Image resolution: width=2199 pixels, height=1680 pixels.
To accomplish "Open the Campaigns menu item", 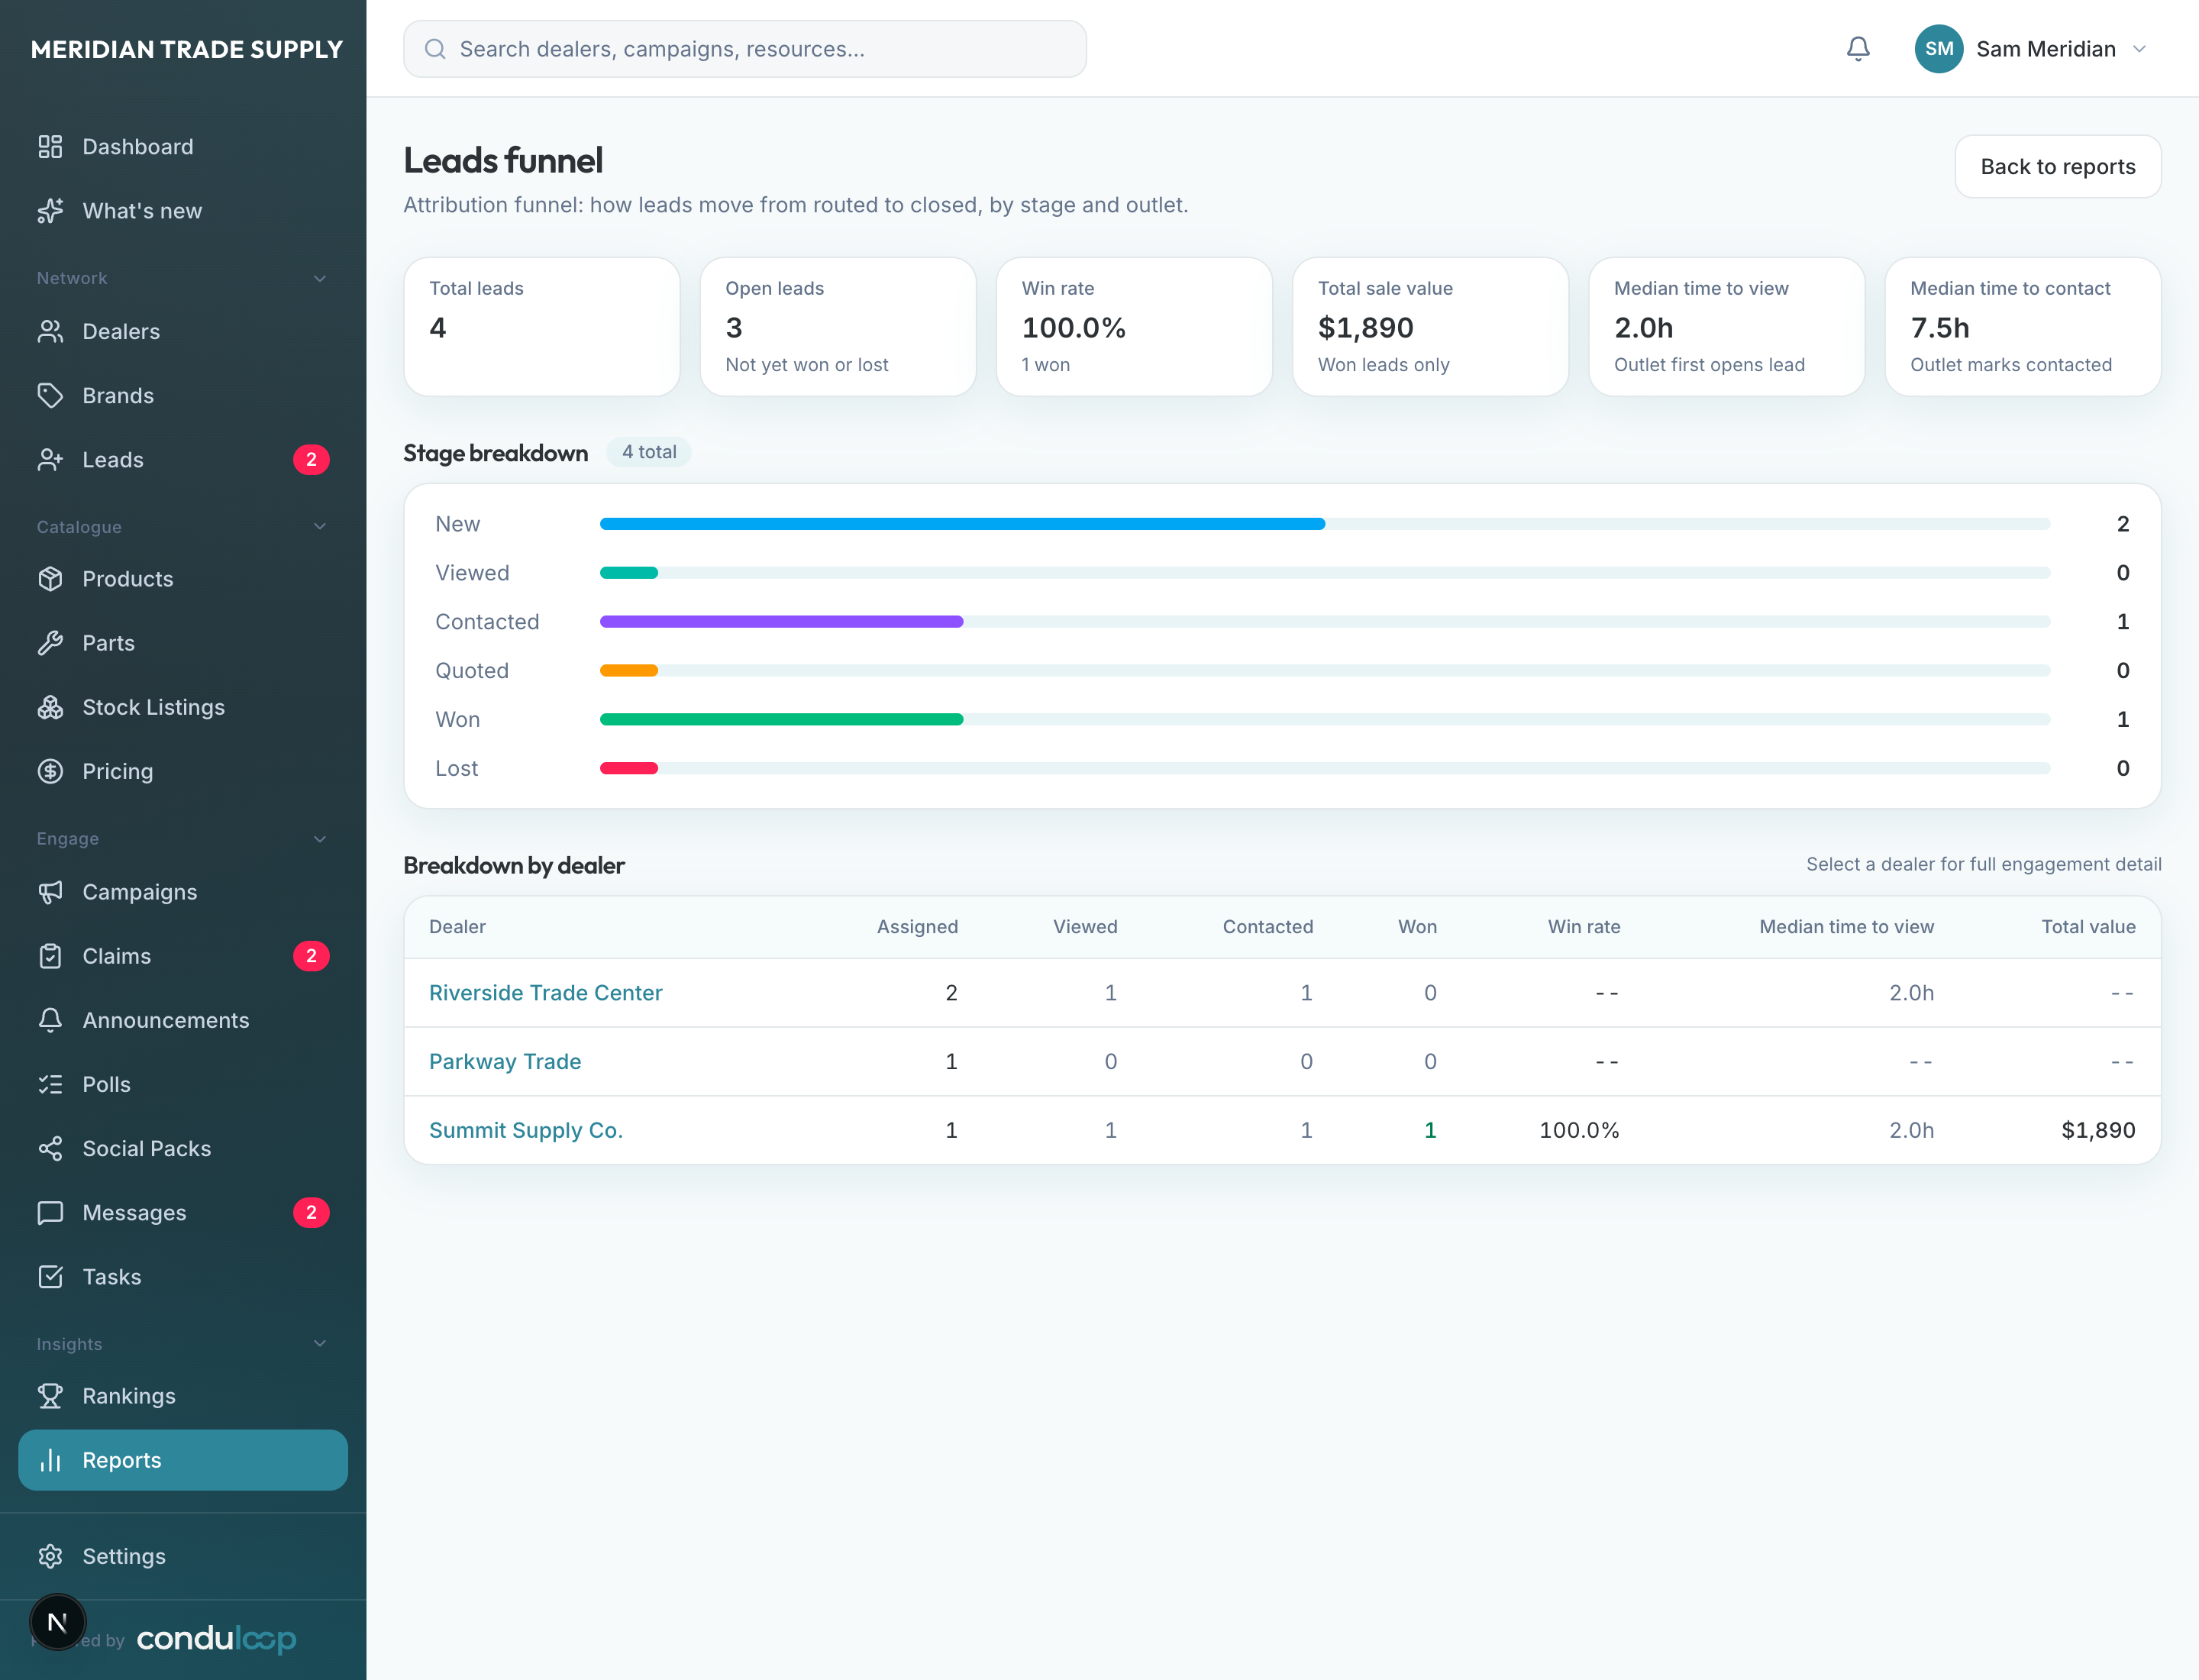I will pyautogui.click(x=183, y=891).
